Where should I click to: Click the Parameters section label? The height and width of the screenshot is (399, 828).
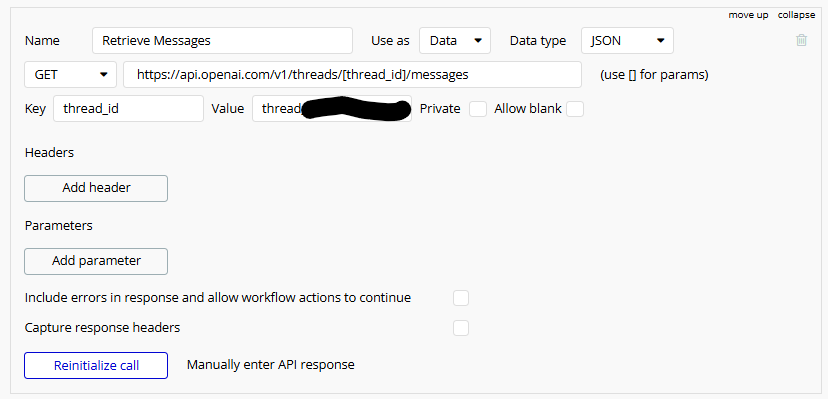[x=59, y=225]
